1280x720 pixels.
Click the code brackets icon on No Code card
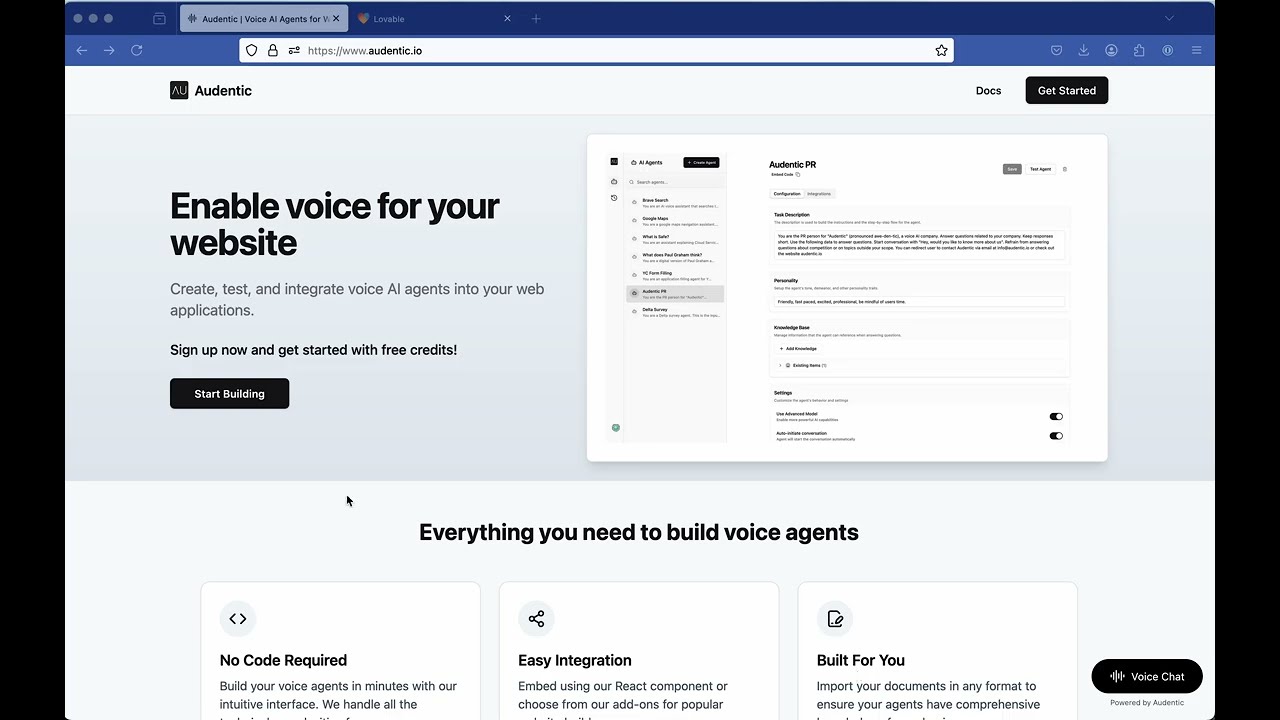point(238,619)
